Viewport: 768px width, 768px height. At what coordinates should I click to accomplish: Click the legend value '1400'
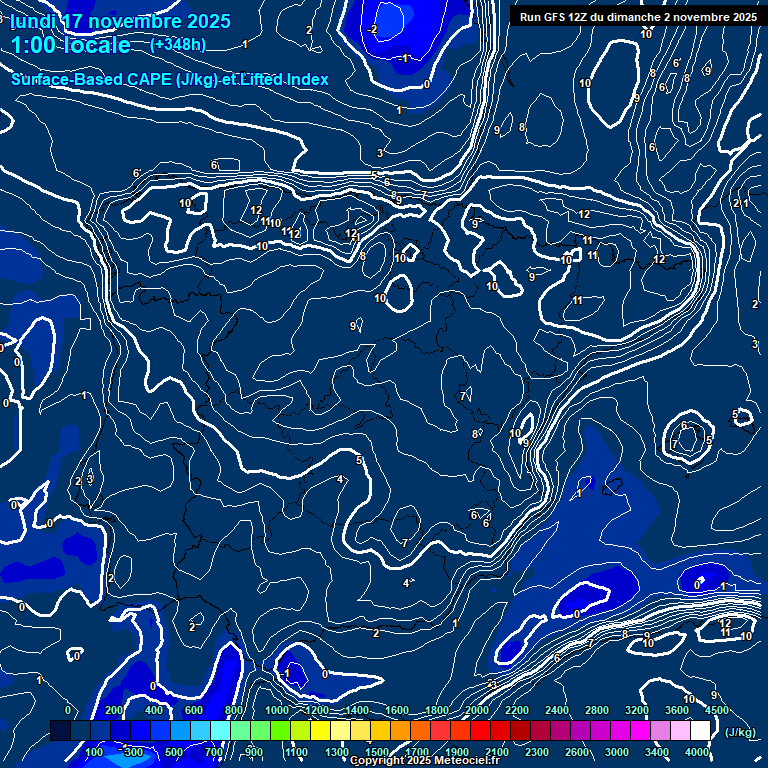357,710
